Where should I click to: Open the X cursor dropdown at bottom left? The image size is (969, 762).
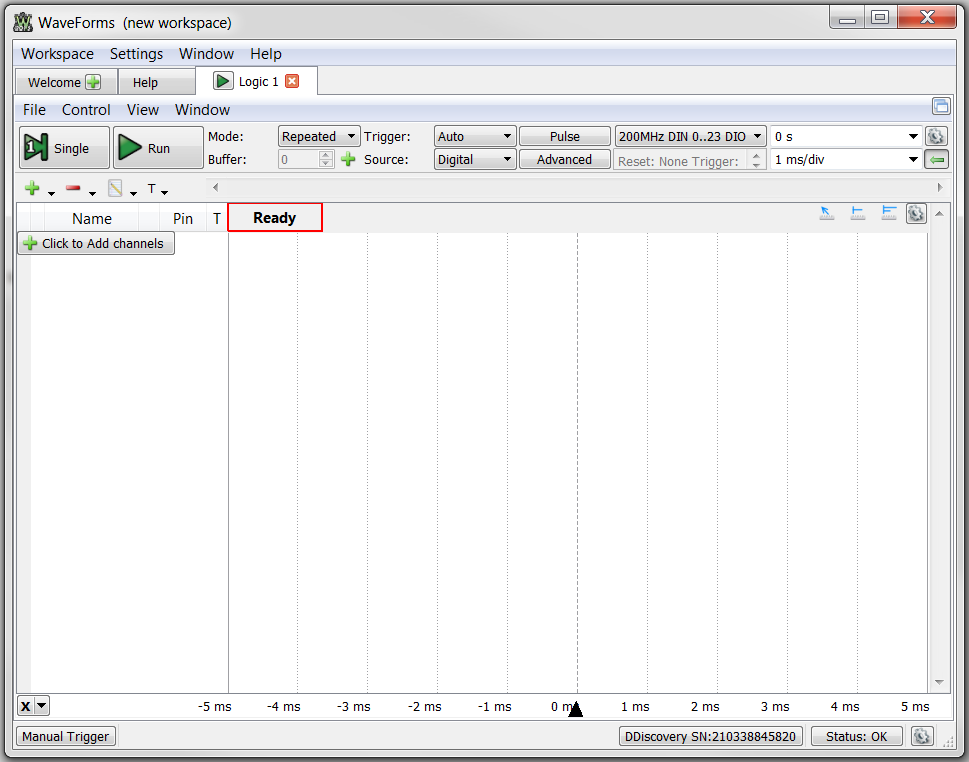pyautogui.click(x=33, y=705)
